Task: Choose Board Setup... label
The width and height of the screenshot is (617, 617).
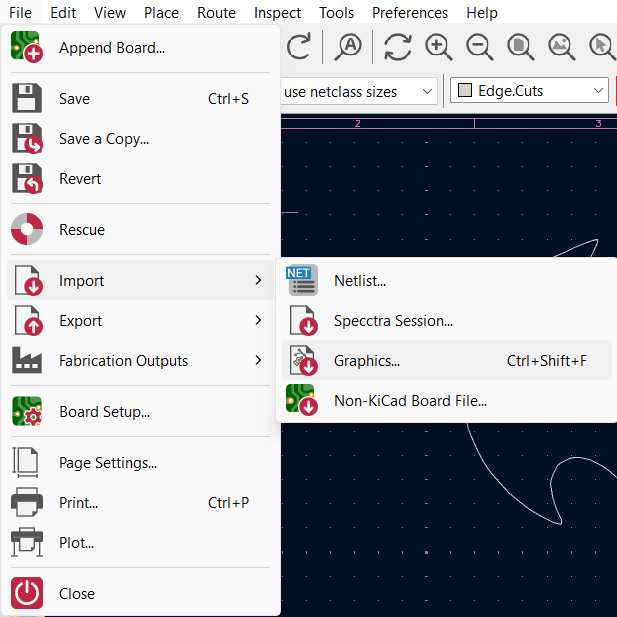Action: coord(104,412)
